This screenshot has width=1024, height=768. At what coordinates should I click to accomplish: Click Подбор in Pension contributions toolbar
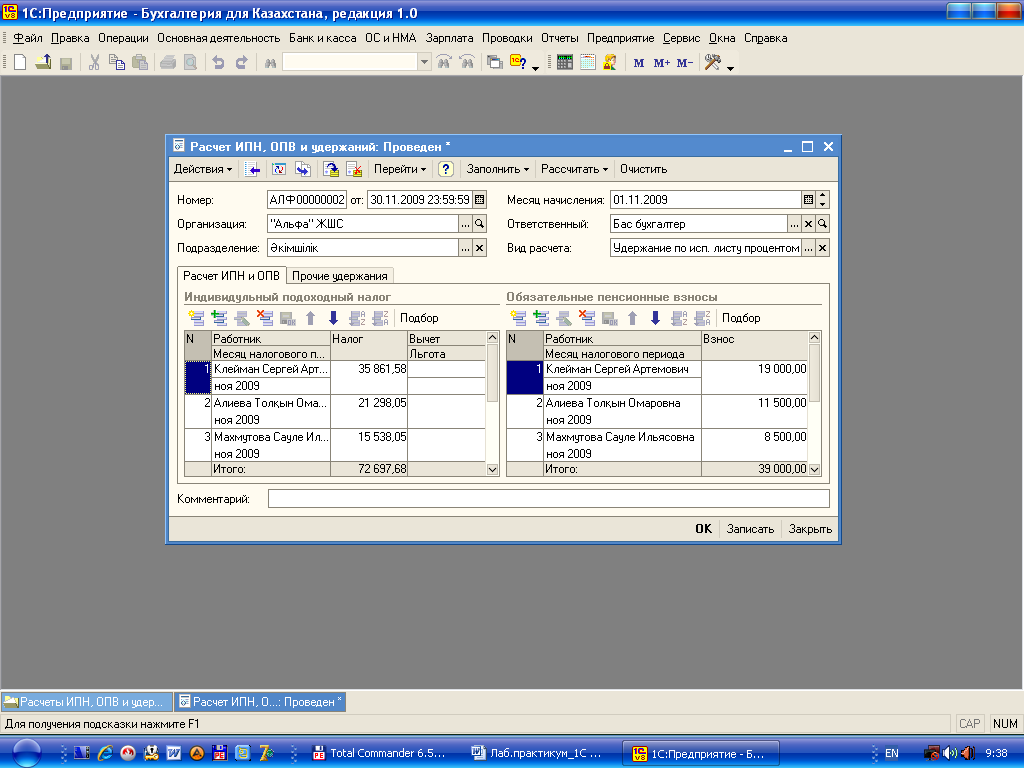click(x=741, y=318)
